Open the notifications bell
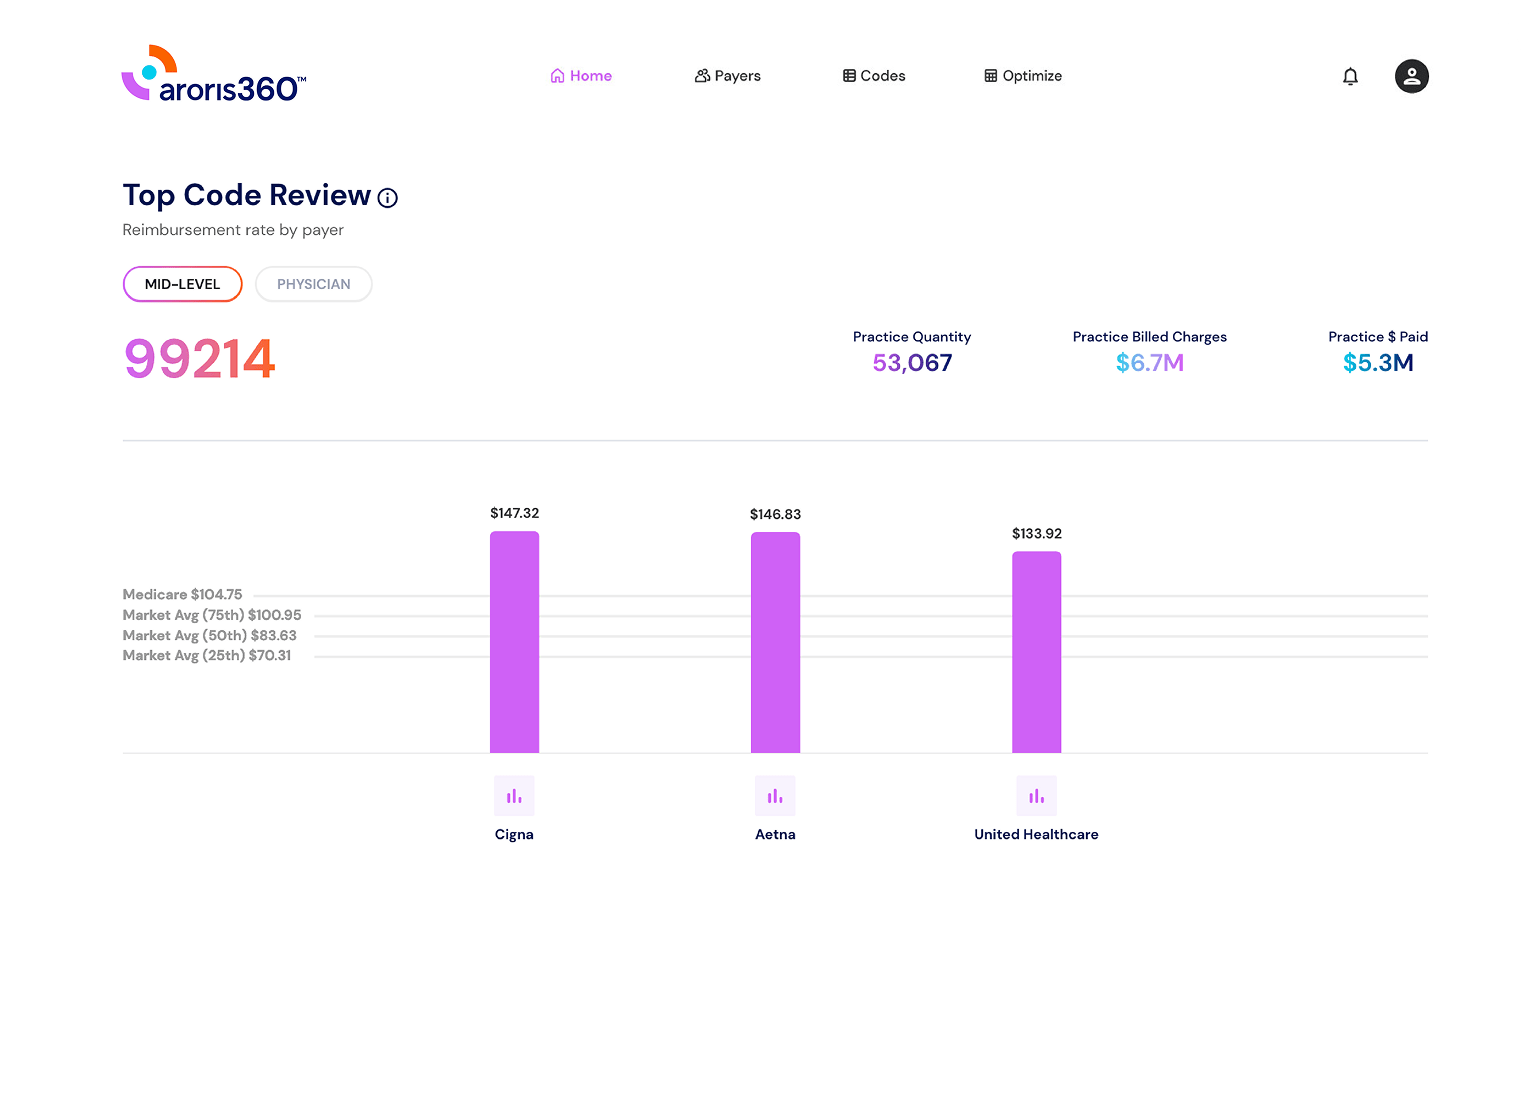Image resolution: width=1522 pixels, height=1120 pixels. (x=1350, y=76)
